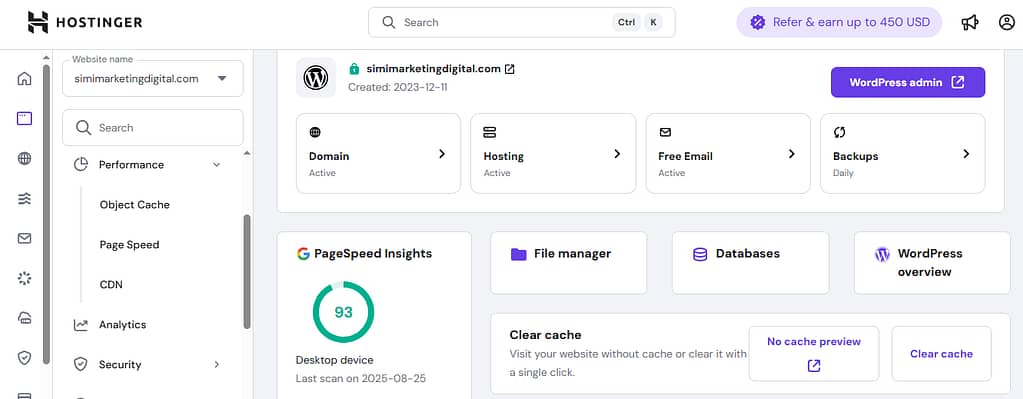
Task: Click the PageSpeed score 93 gauge
Action: point(343,312)
